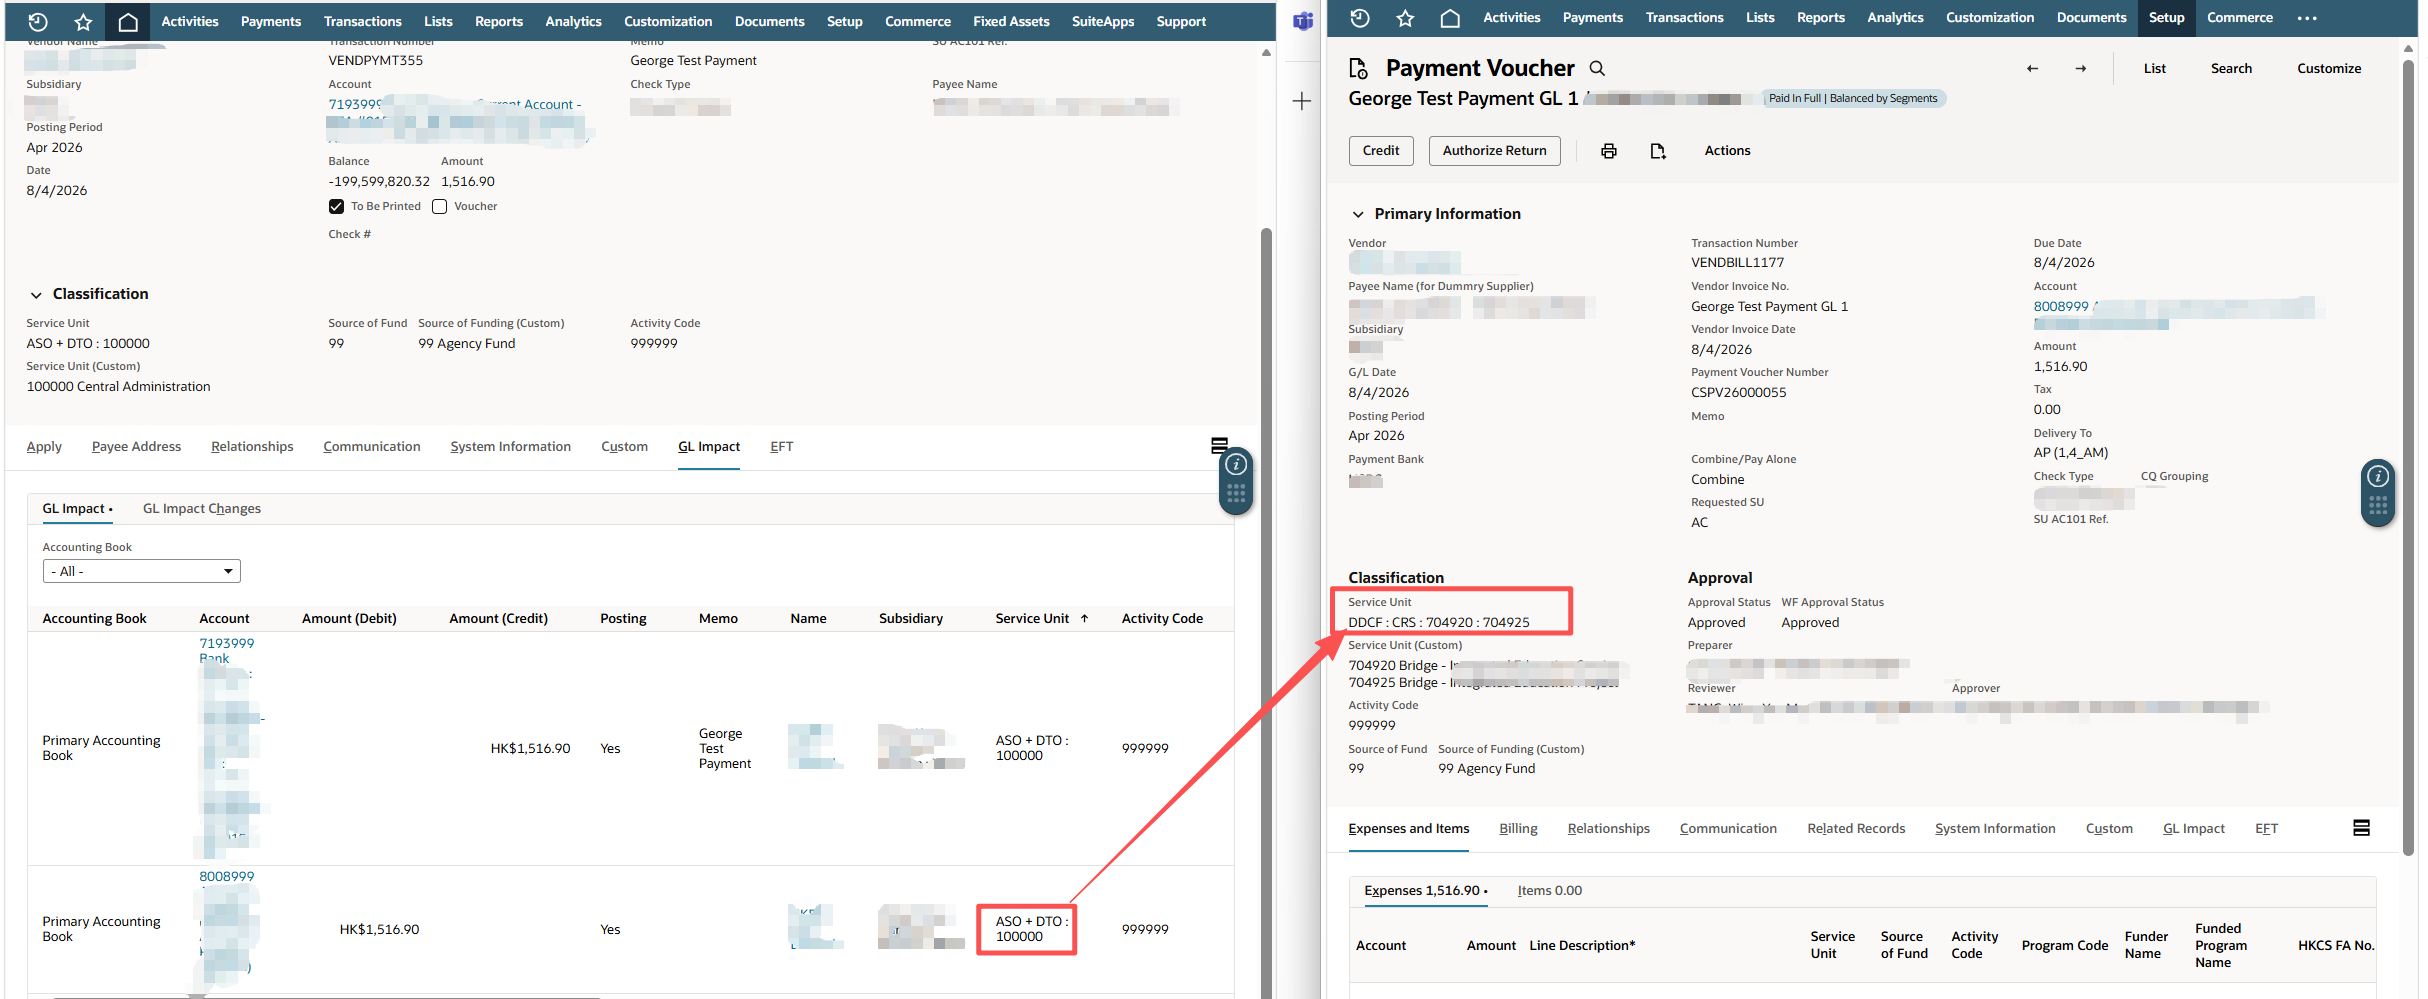This screenshot has height=999, width=2428.
Task: Open account 8008999 link in Payment Voucher header
Action: tap(2061, 307)
